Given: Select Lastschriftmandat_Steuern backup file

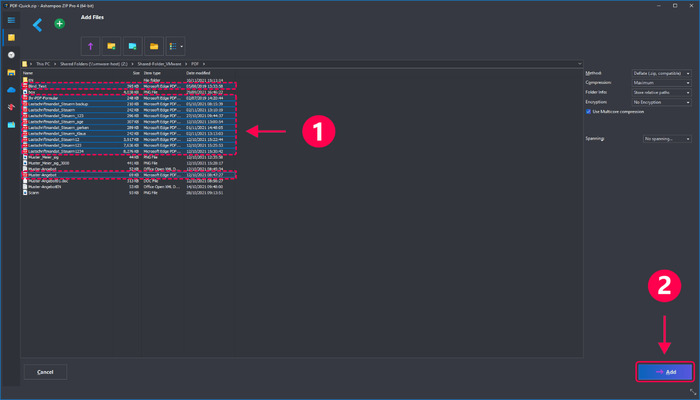Looking at the screenshot, I should click(x=129, y=104).
